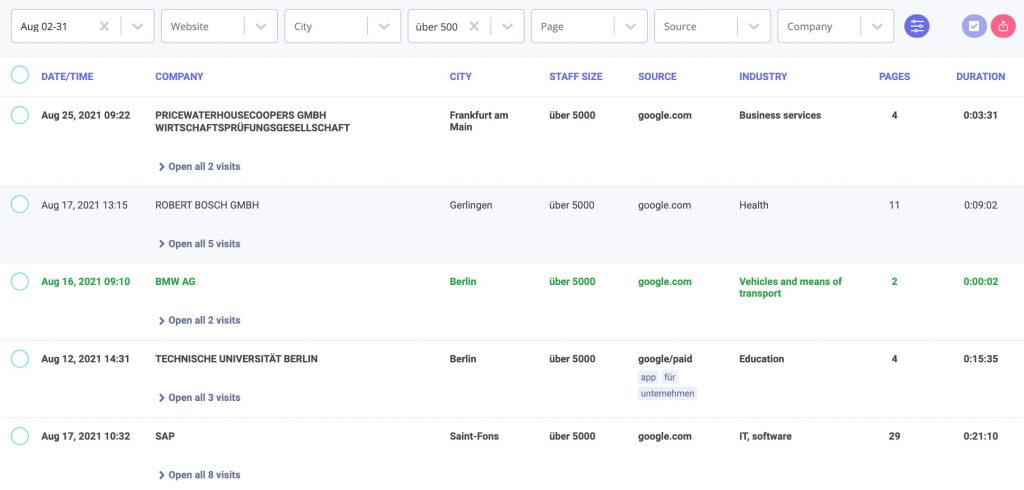Click the 'app' keyword tag
This screenshot has height=490, width=1024.
[x=648, y=377]
